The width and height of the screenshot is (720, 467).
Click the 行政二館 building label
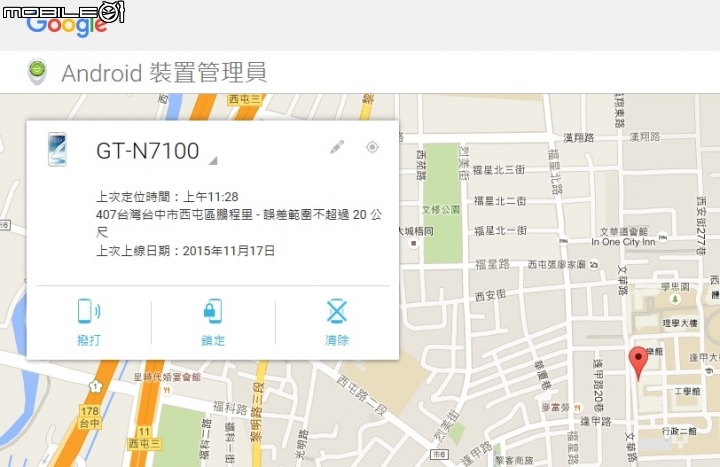pyautogui.click(x=679, y=431)
